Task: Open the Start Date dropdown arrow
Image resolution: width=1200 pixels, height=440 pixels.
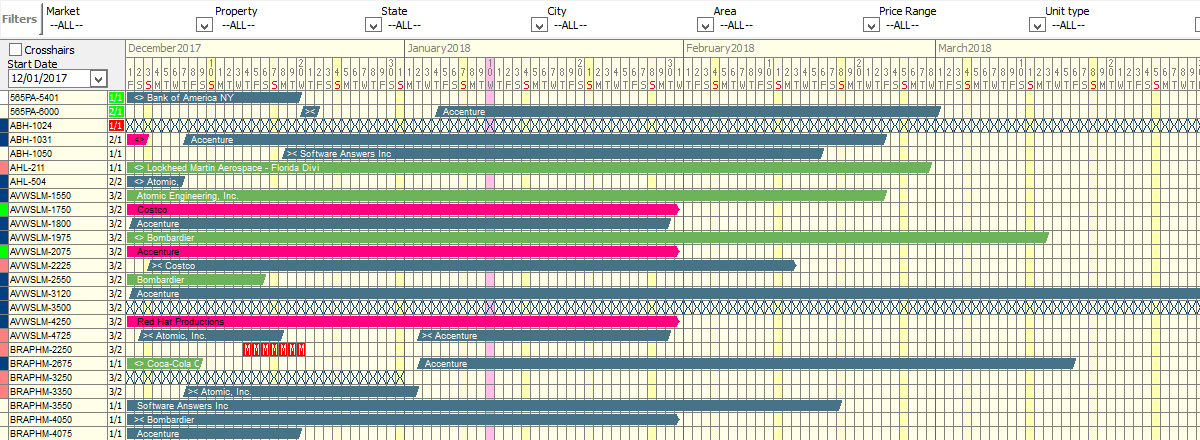Action: (x=98, y=78)
